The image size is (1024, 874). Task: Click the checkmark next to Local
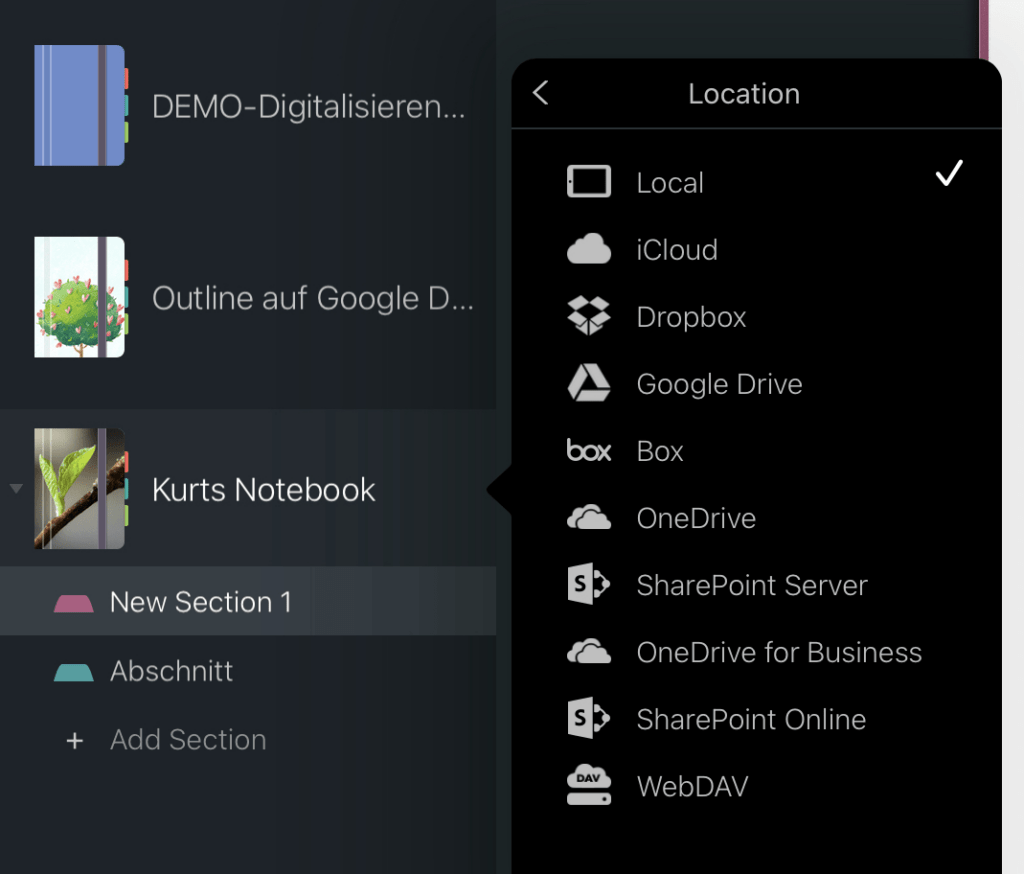click(x=949, y=173)
